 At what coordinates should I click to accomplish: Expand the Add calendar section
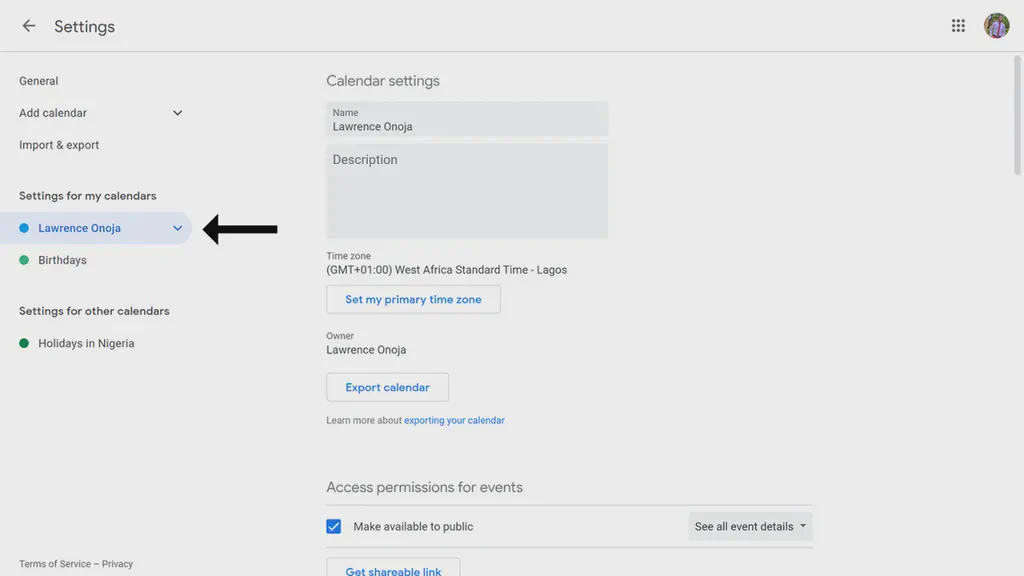coord(177,112)
